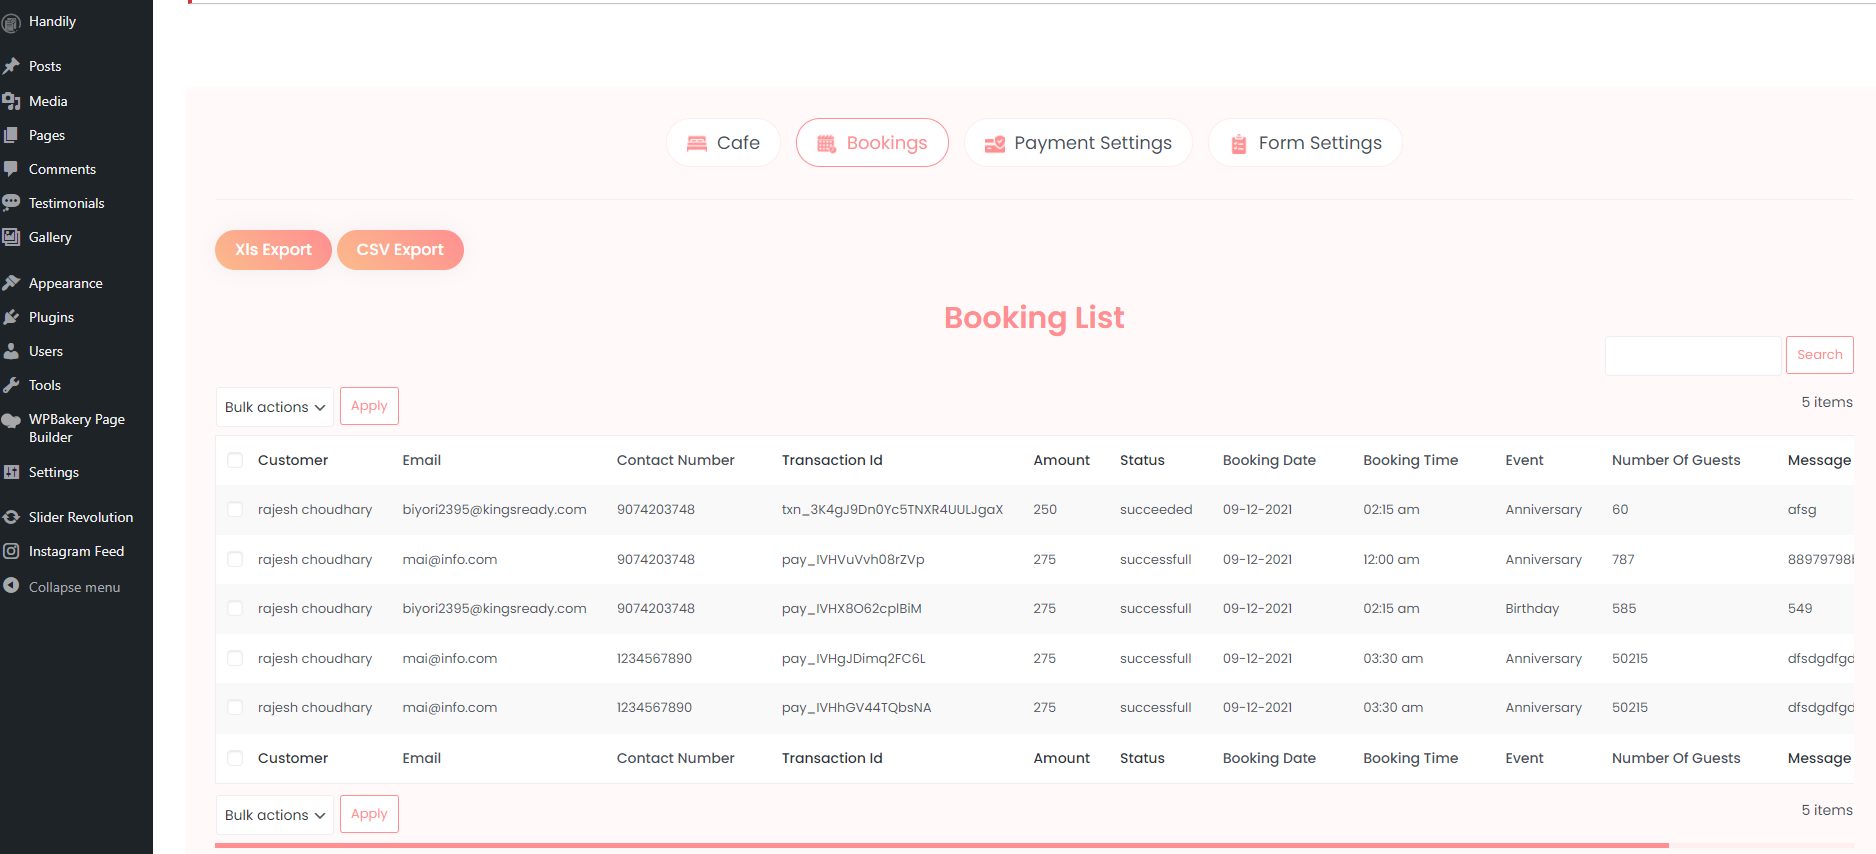Click the Tools wrench icon
The image size is (1876, 854).
point(12,385)
